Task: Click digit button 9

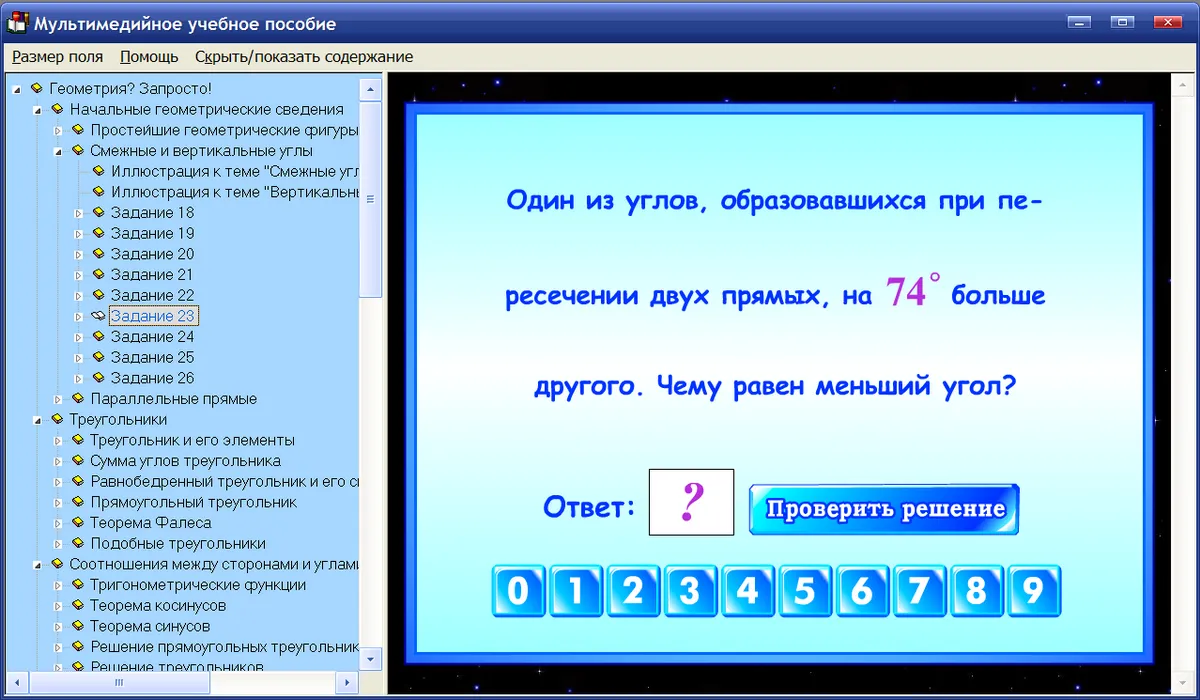Action: pyautogui.click(x=1034, y=592)
